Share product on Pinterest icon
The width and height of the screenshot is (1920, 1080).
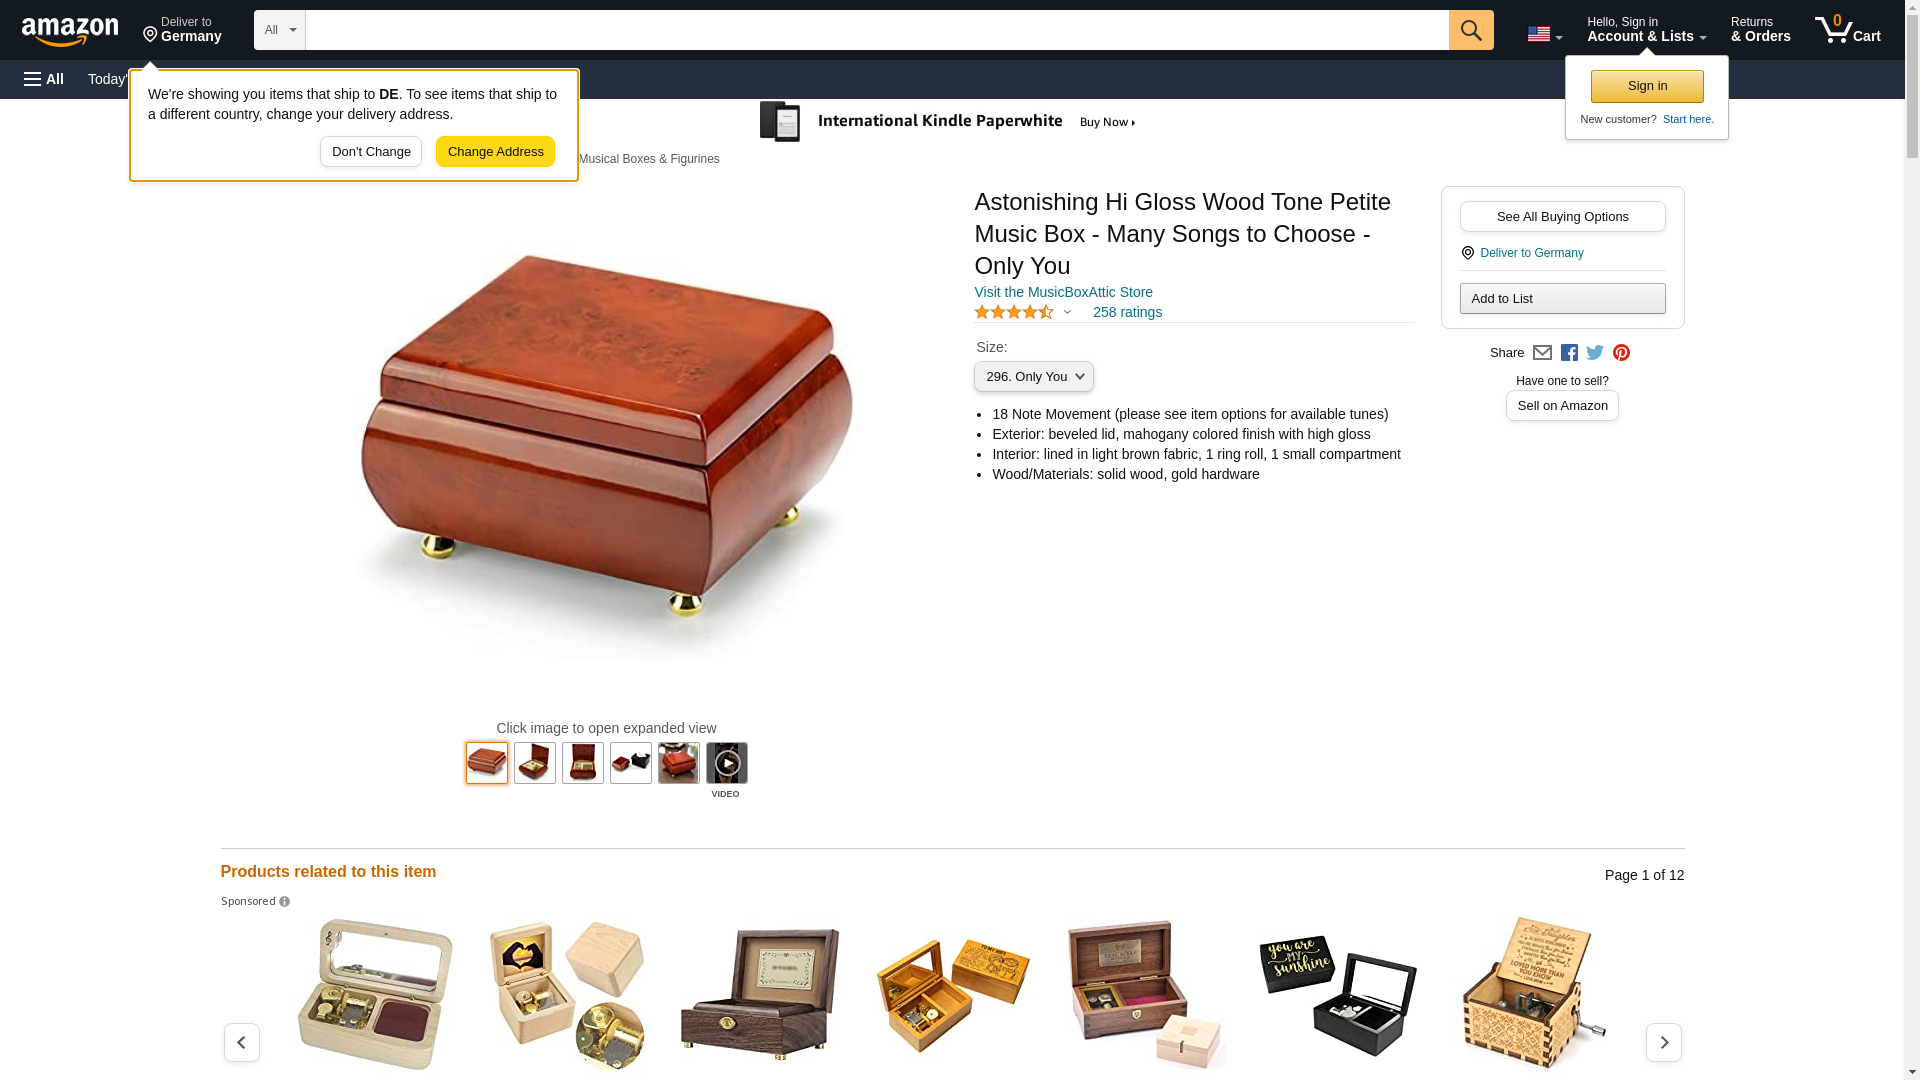1621,353
